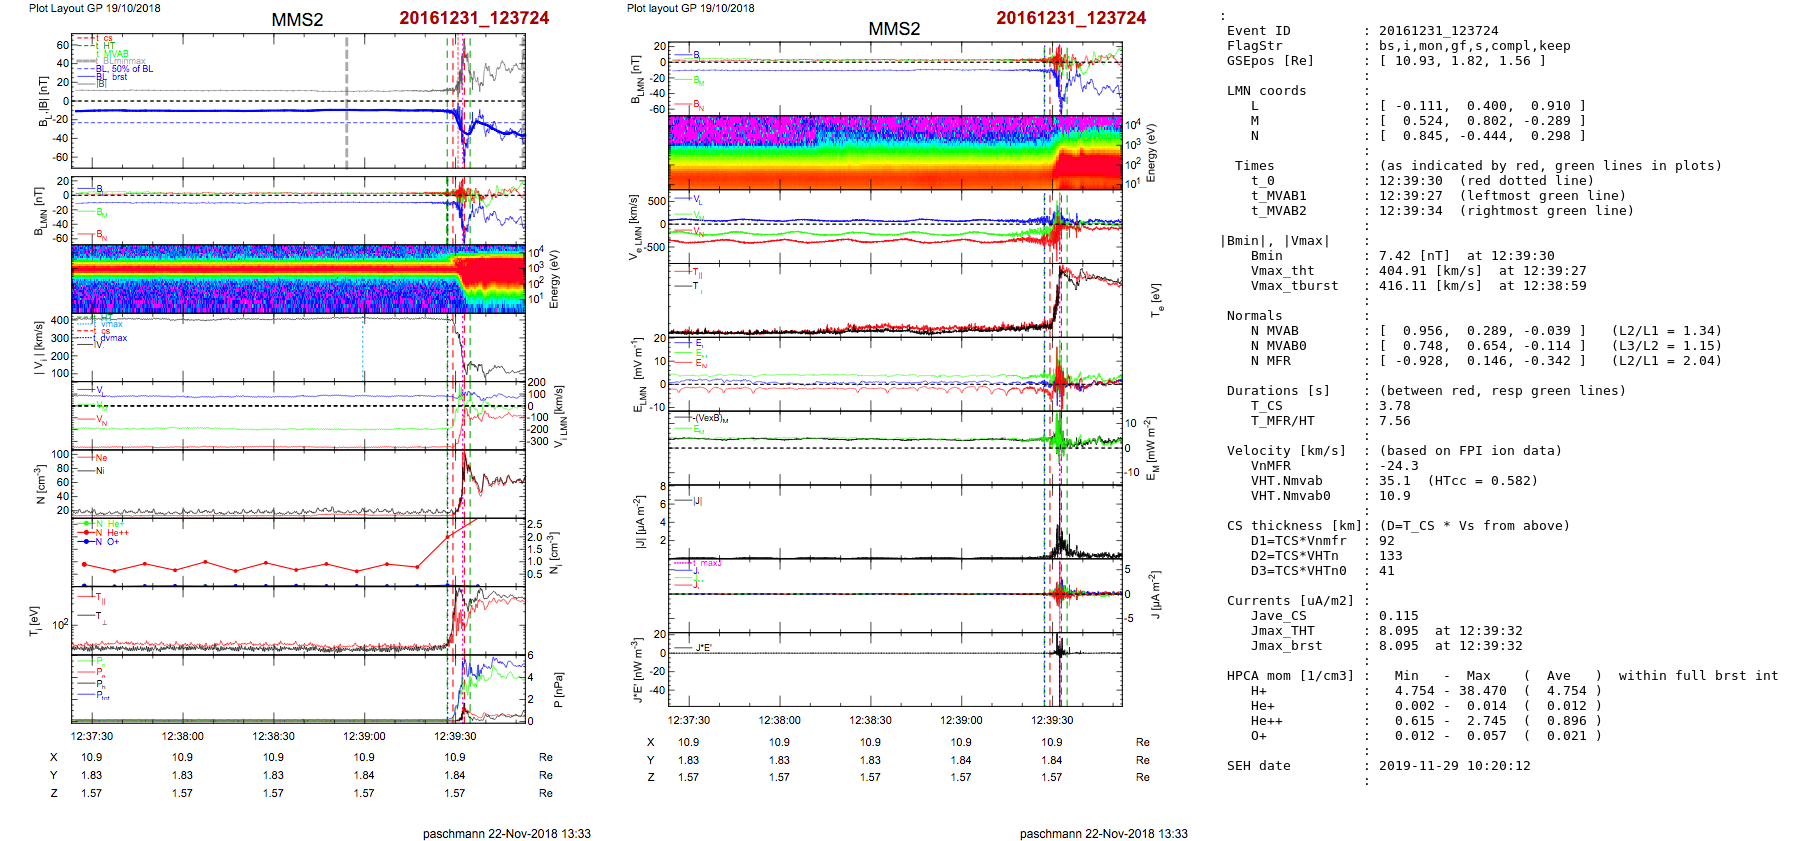This screenshot has height=841, width=1804.
Task: Click the 'Plot Layout GP 19/10/2018' header at top left
Action: 94,8
